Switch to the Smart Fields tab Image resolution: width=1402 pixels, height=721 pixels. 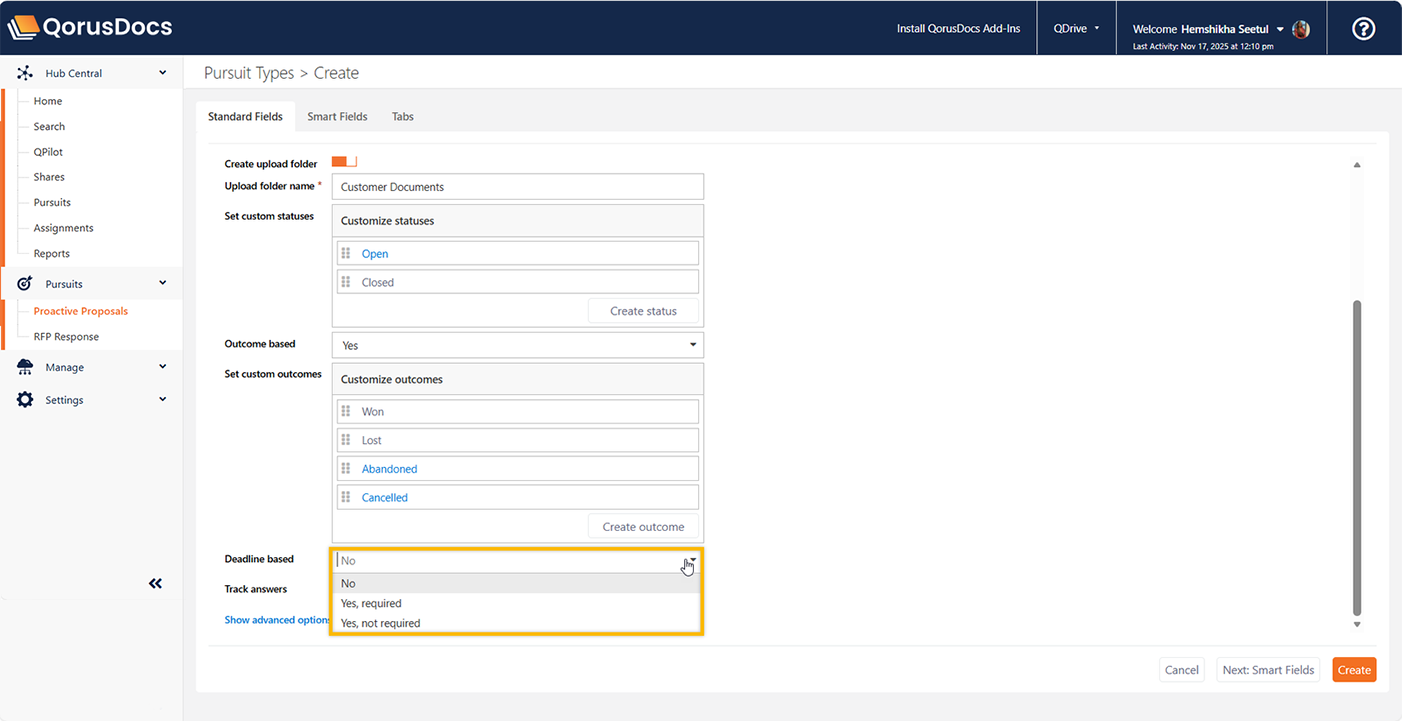pyautogui.click(x=337, y=117)
